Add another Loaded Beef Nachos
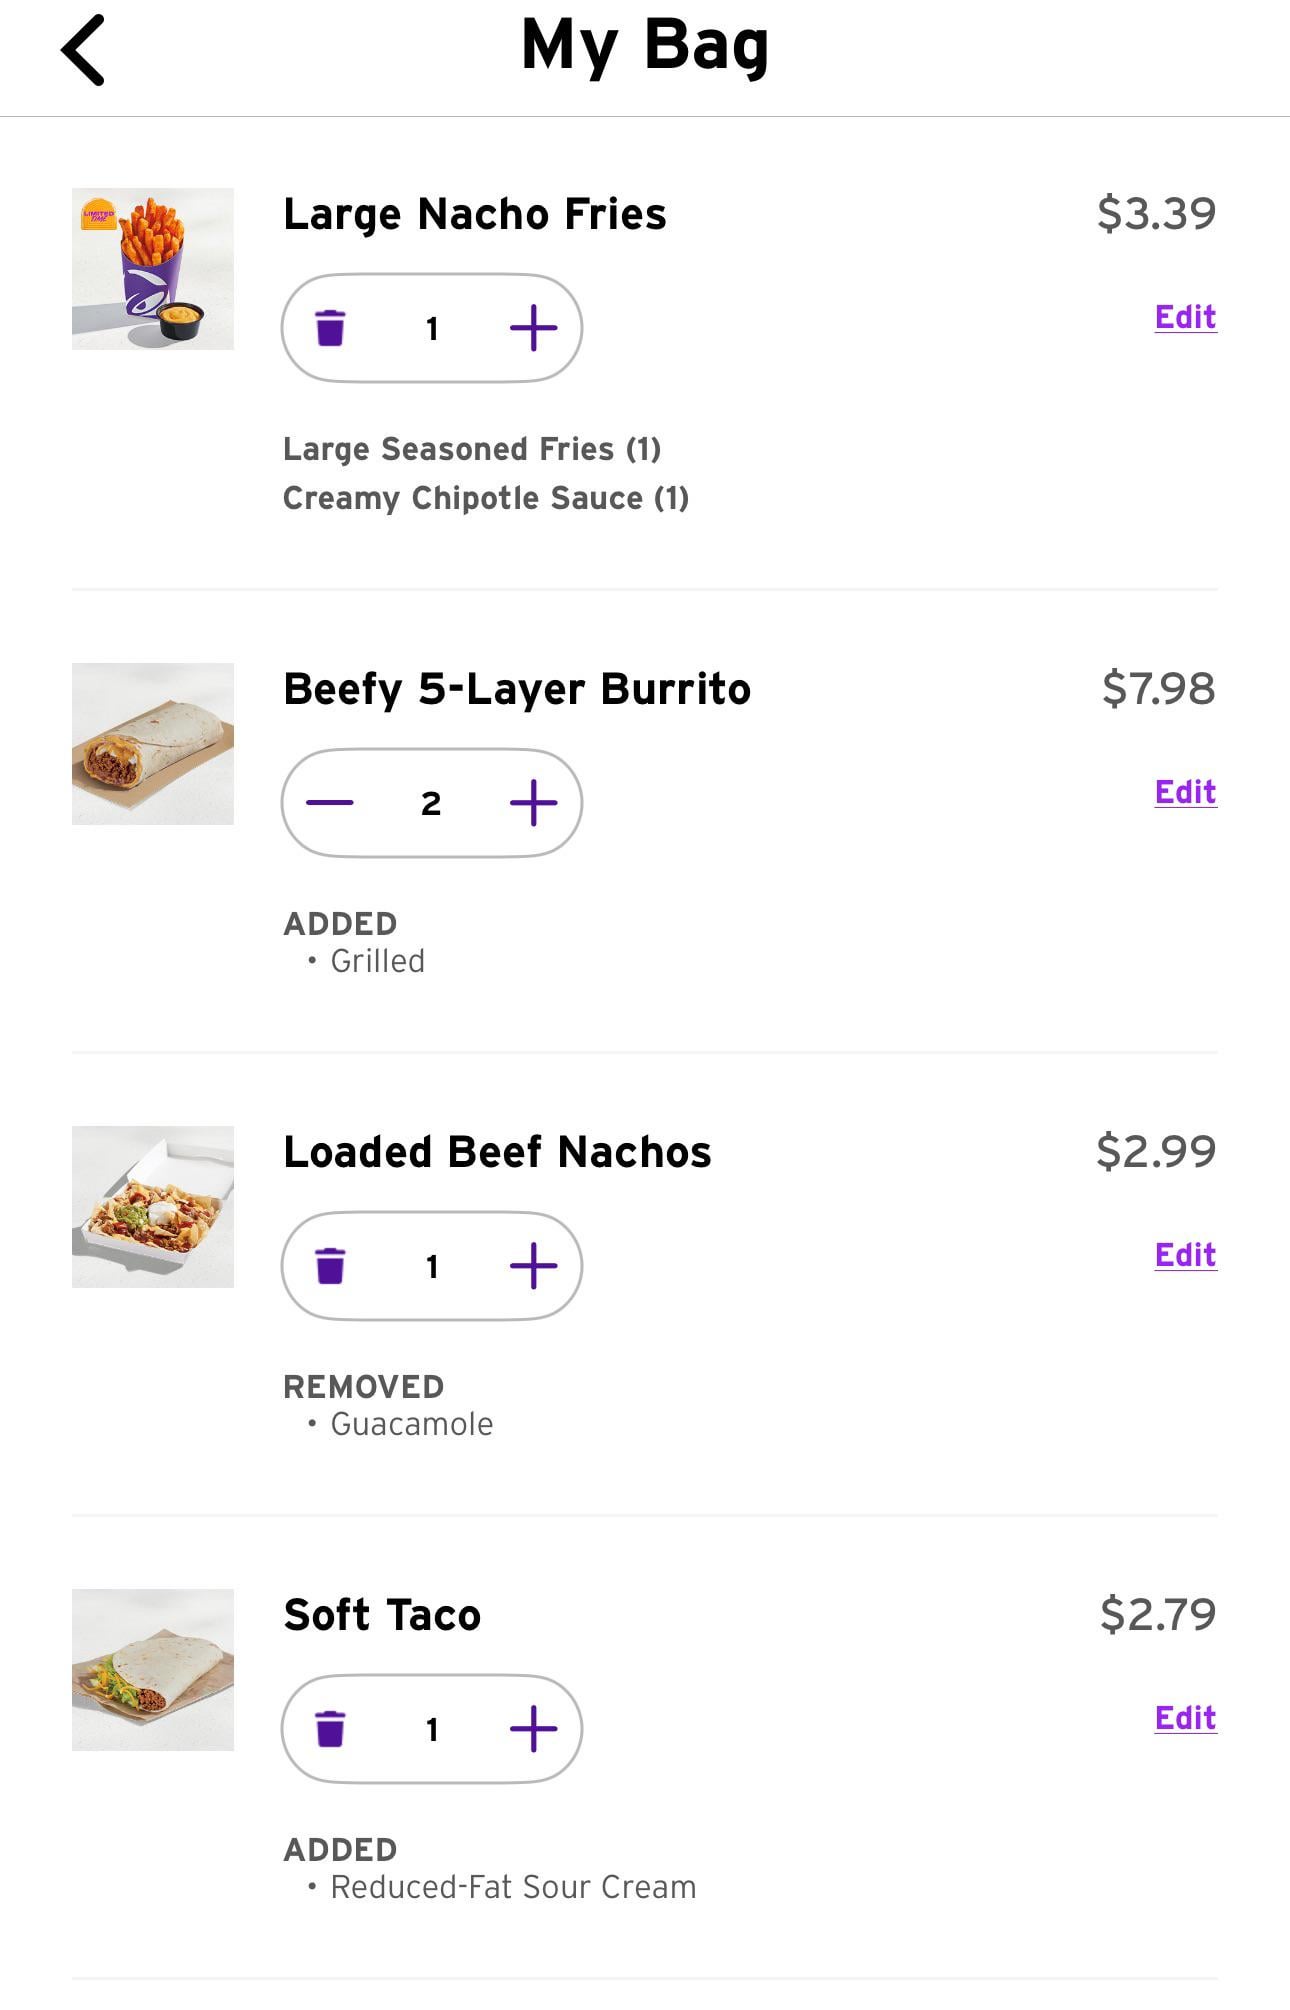Screen dimensions: 1290x2010 tap(533, 1266)
